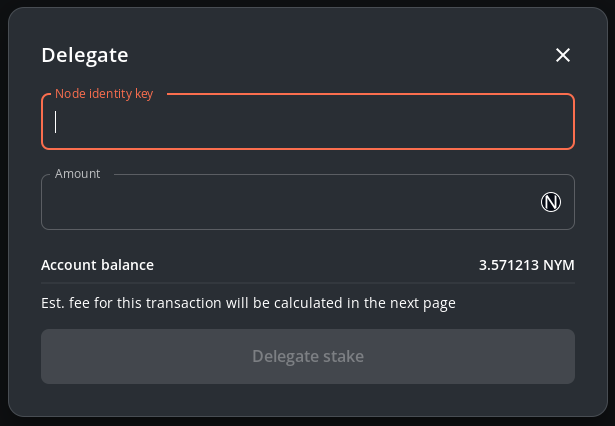Click the word "stake" on the bottom button
The height and width of the screenshot is (426, 615).
[342, 356]
